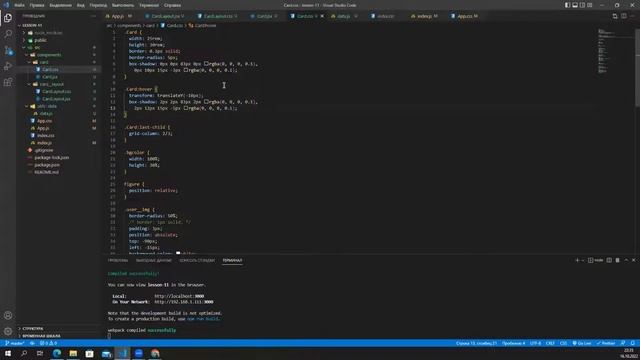Screen dimensions: 640x360
Task: Toggle bottom panel layout icon in title bar
Action: (x=575, y=5)
